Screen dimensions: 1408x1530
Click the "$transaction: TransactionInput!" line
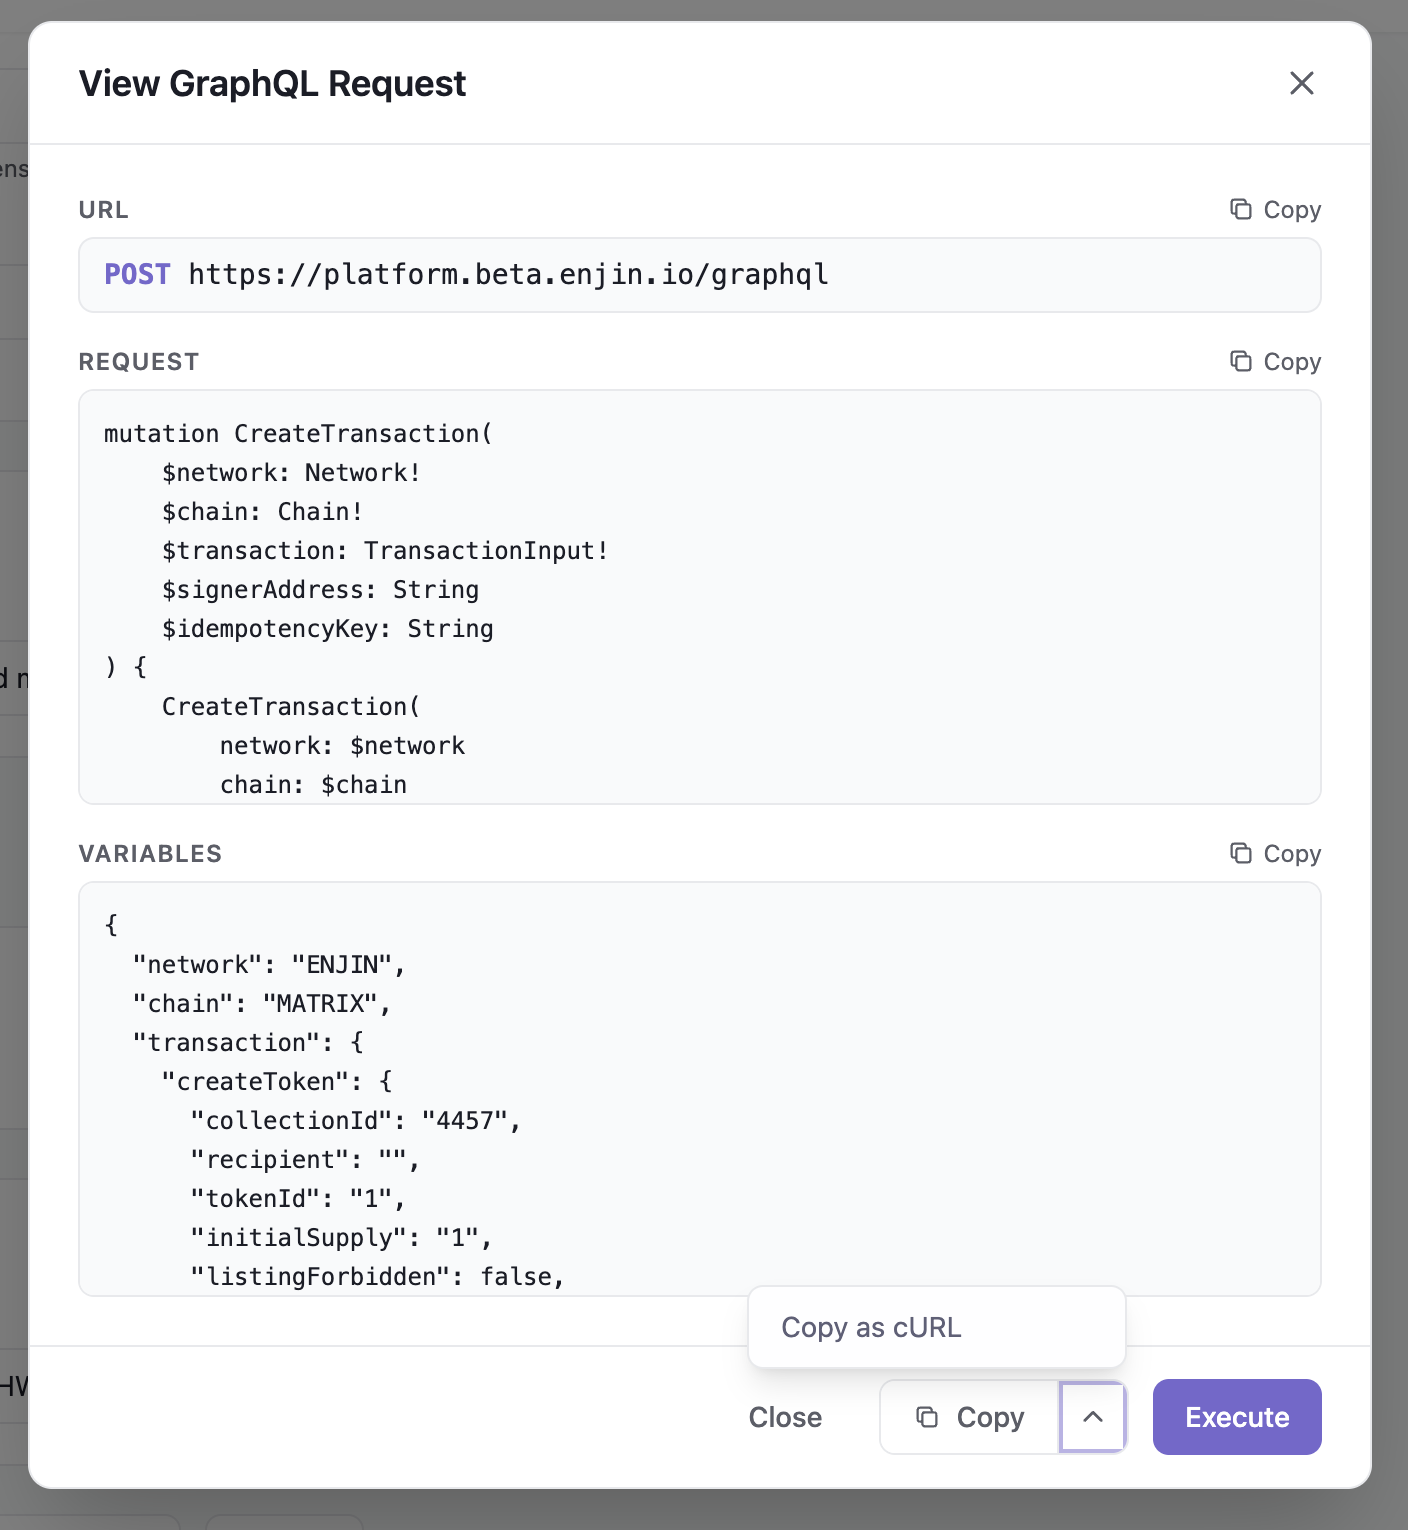point(385,551)
